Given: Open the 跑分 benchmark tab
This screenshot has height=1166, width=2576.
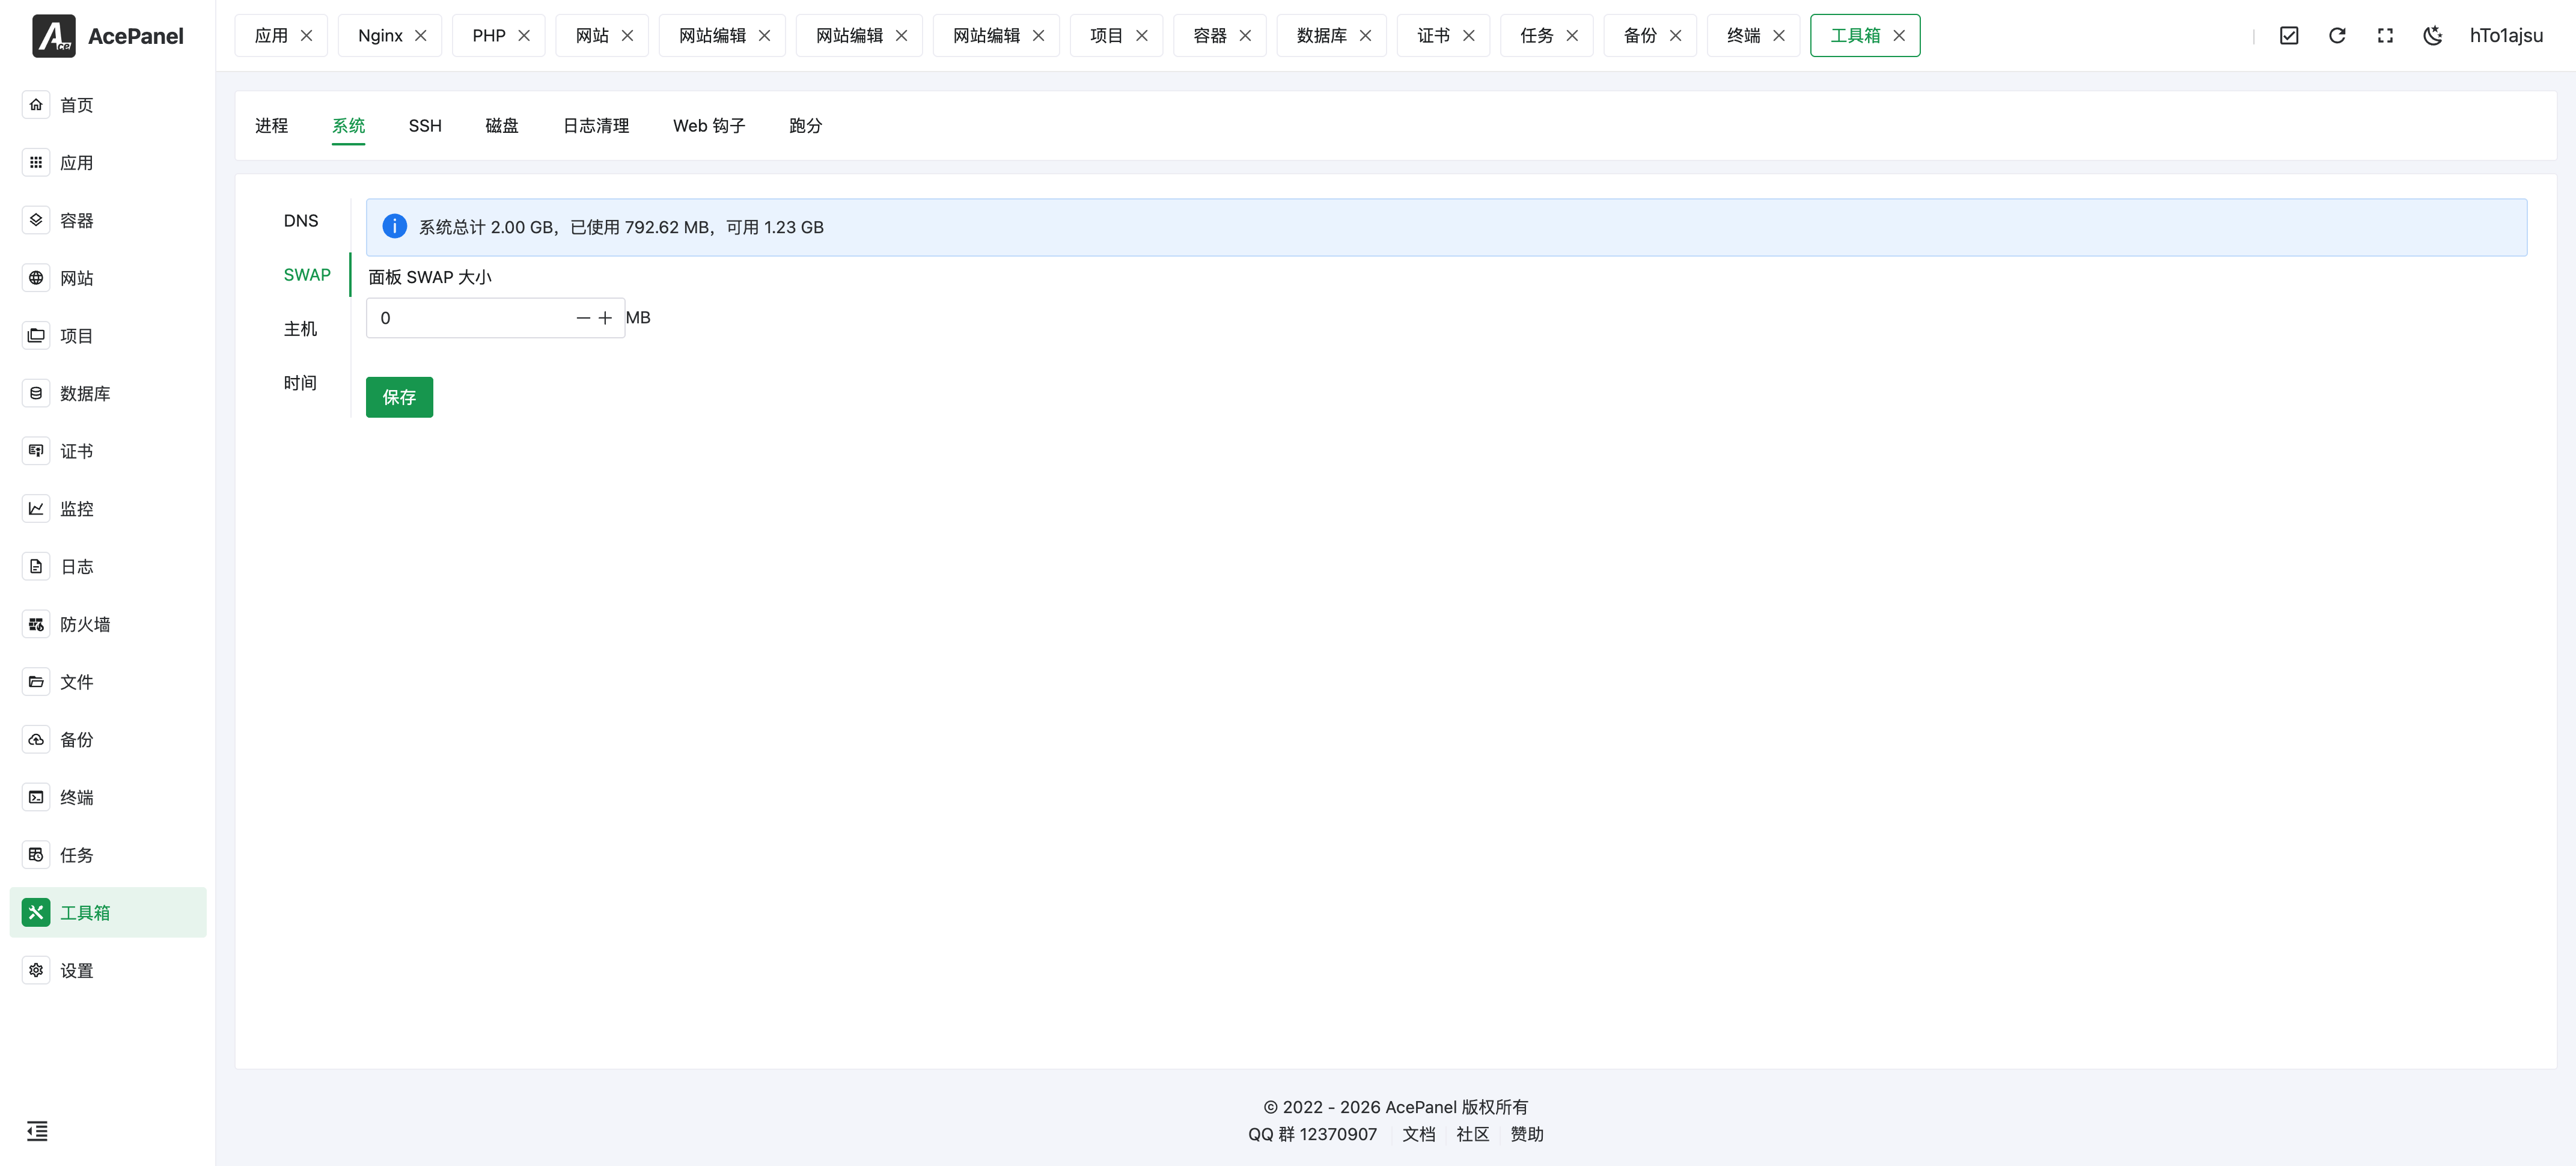Looking at the screenshot, I should (805, 126).
